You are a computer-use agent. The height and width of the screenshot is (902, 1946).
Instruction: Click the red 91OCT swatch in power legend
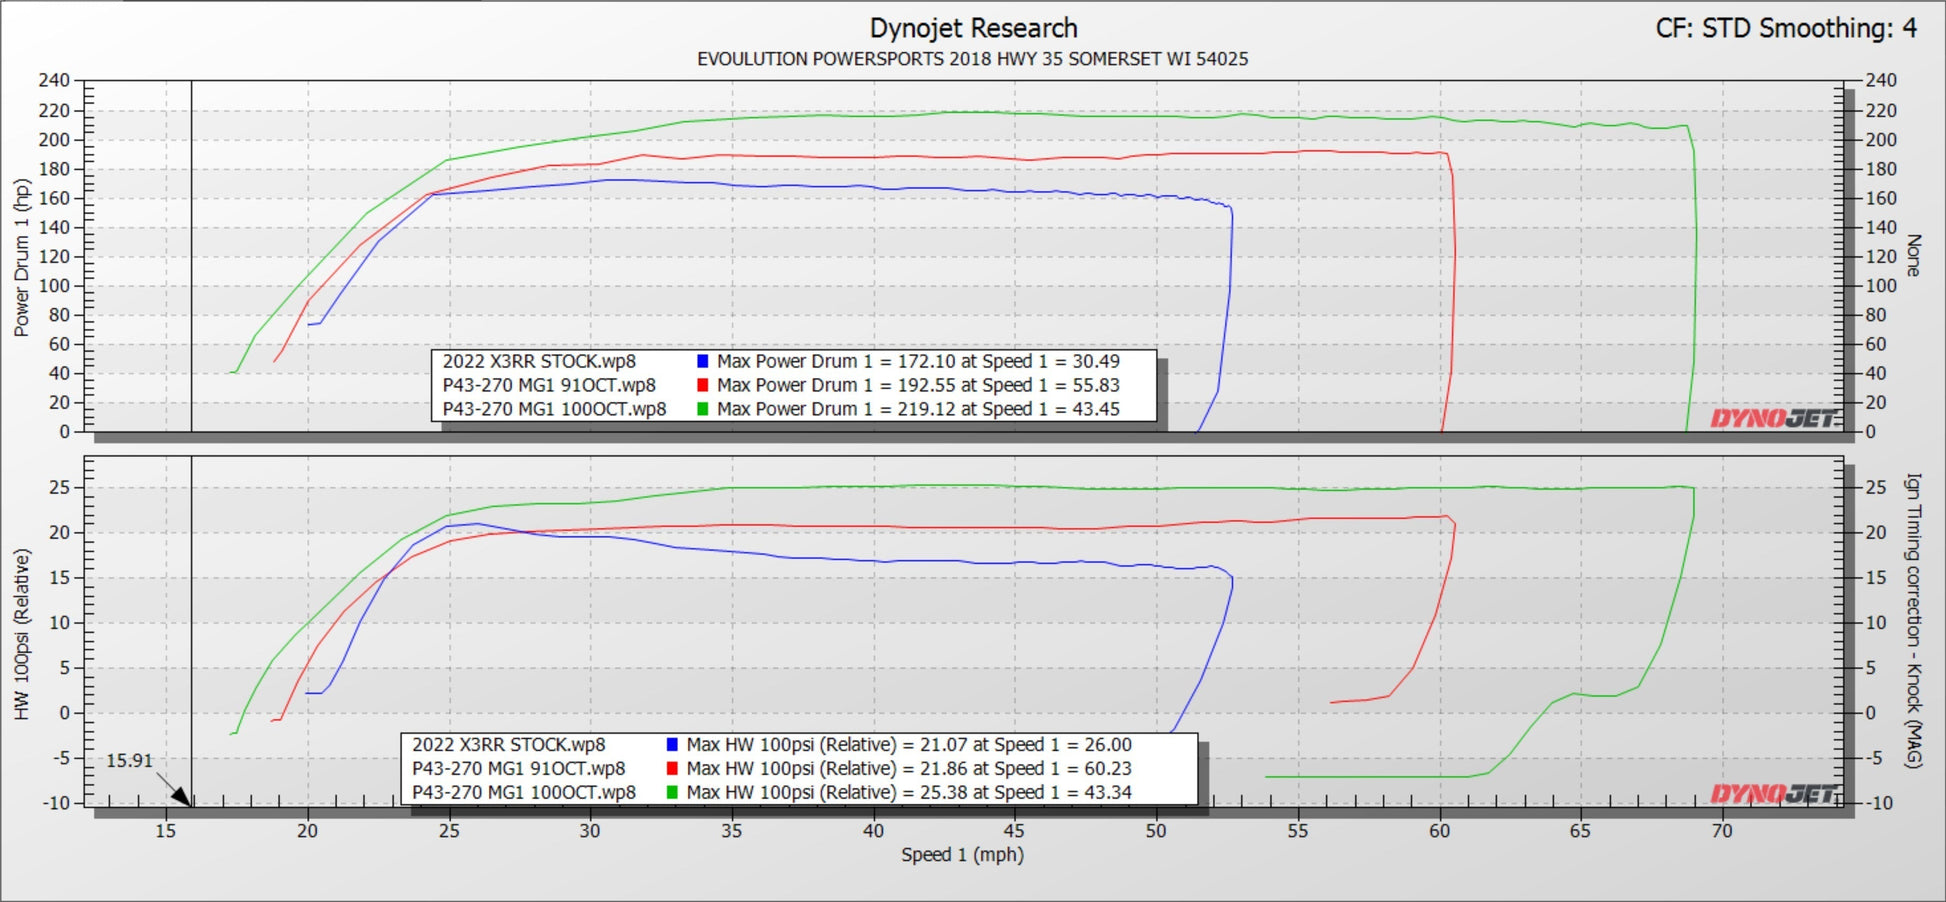pyautogui.click(x=703, y=386)
